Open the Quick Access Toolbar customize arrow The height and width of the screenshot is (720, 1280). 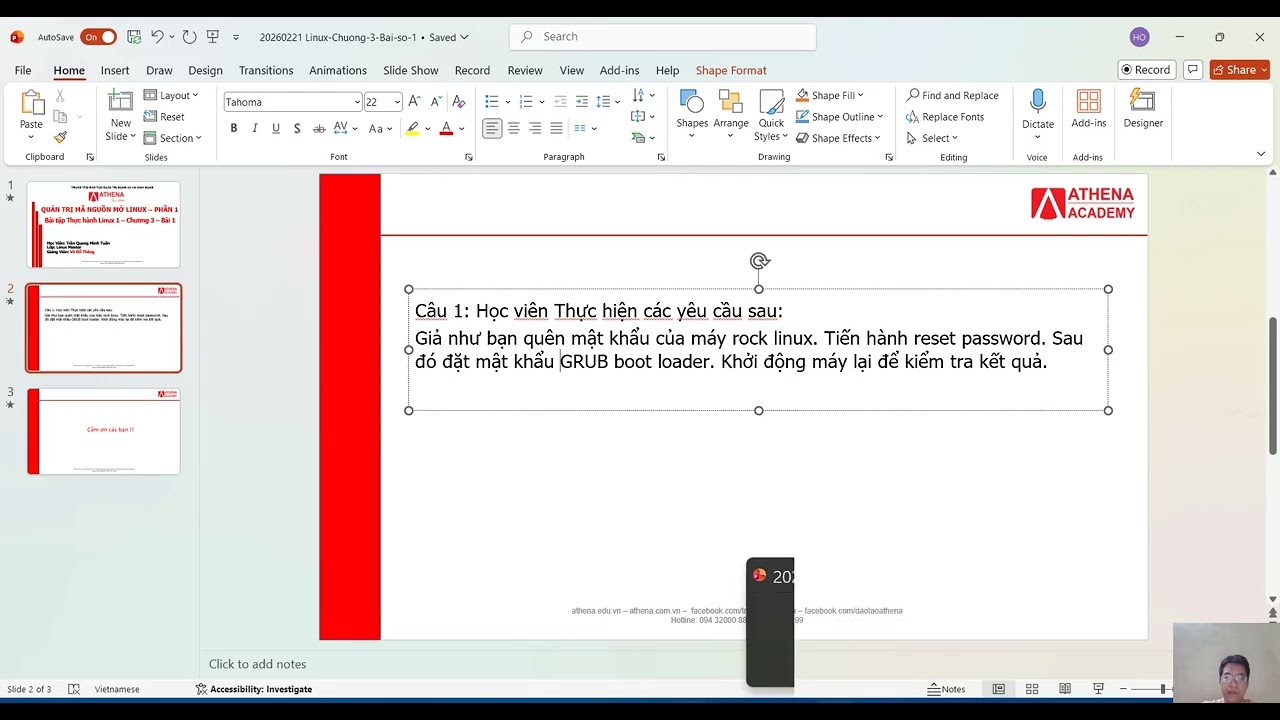pyautogui.click(x=236, y=37)
